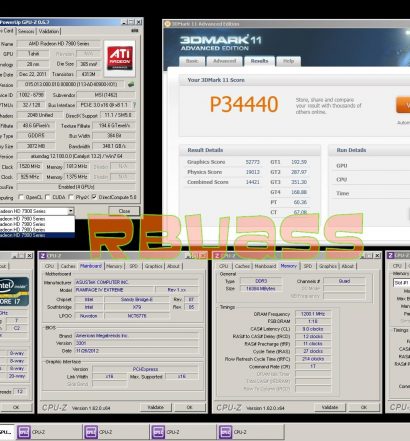The width and height of the screenshot is (410, 441).
Task: Open the fourth CPU-Z taskbar icon
Action: 225,432
